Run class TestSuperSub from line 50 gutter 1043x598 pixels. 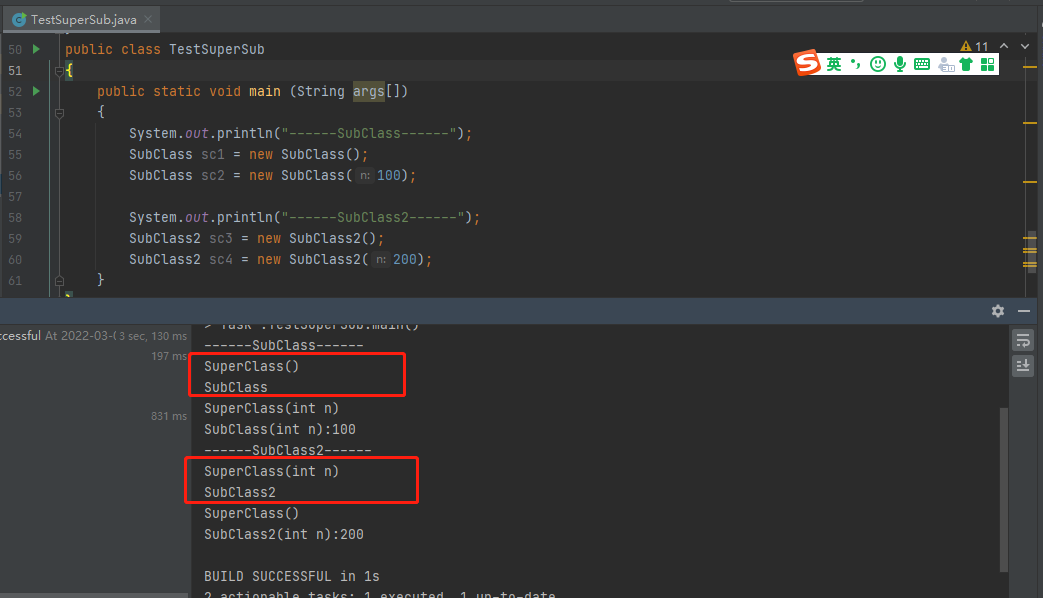(x=37, y=49)
